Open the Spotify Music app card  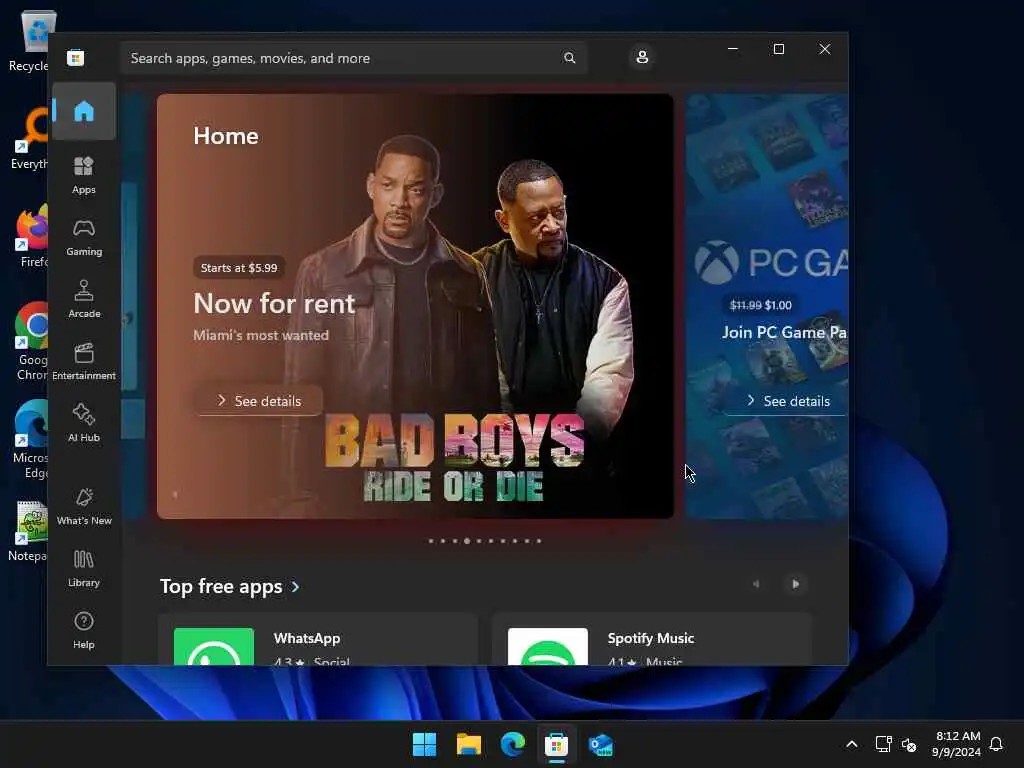point(652,640)
